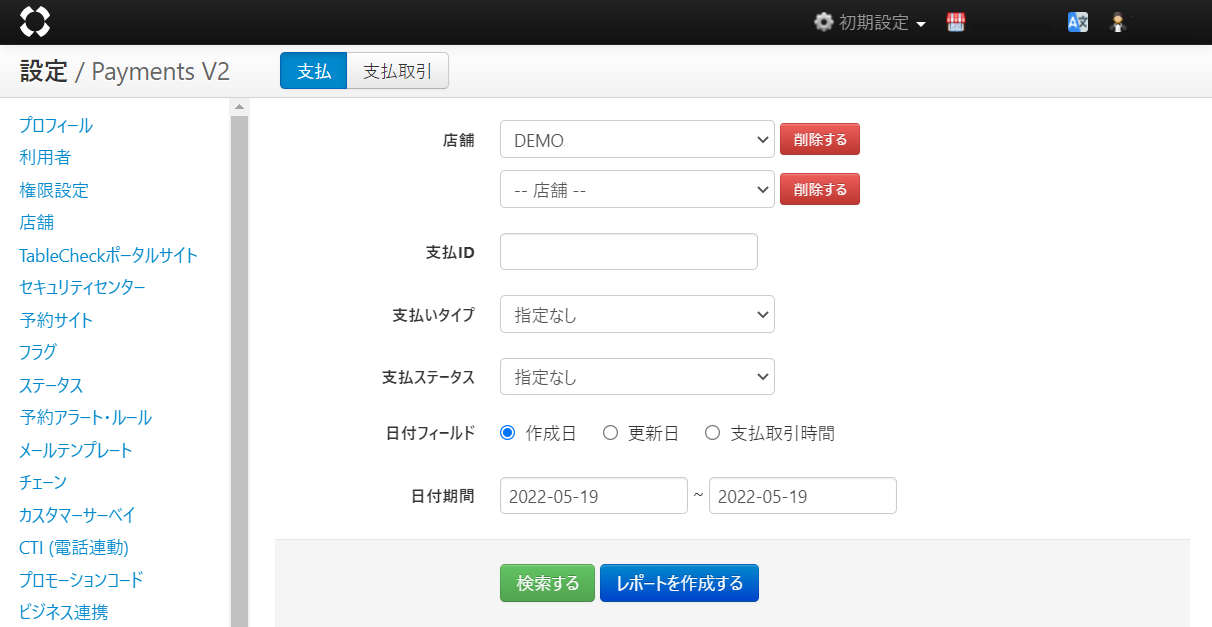Viewport: 1212px width, 627px height.
Task: Click the user profile avatar icon
Action: (x=1119, y=22)
